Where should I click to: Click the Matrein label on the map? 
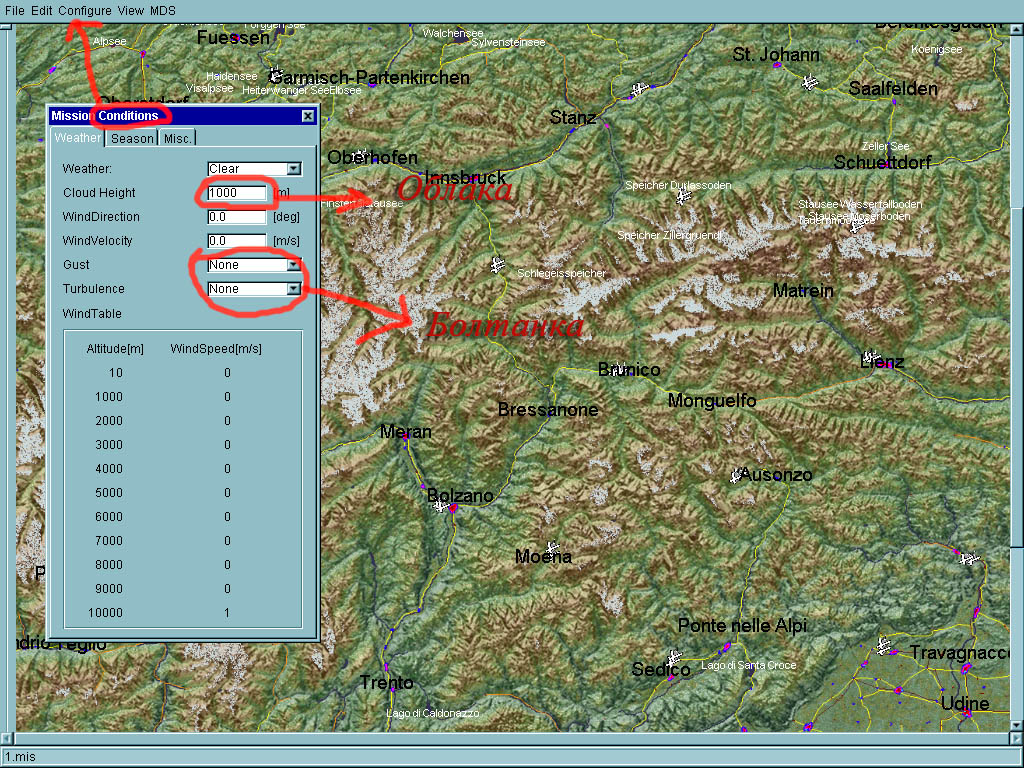coord(803,291)
